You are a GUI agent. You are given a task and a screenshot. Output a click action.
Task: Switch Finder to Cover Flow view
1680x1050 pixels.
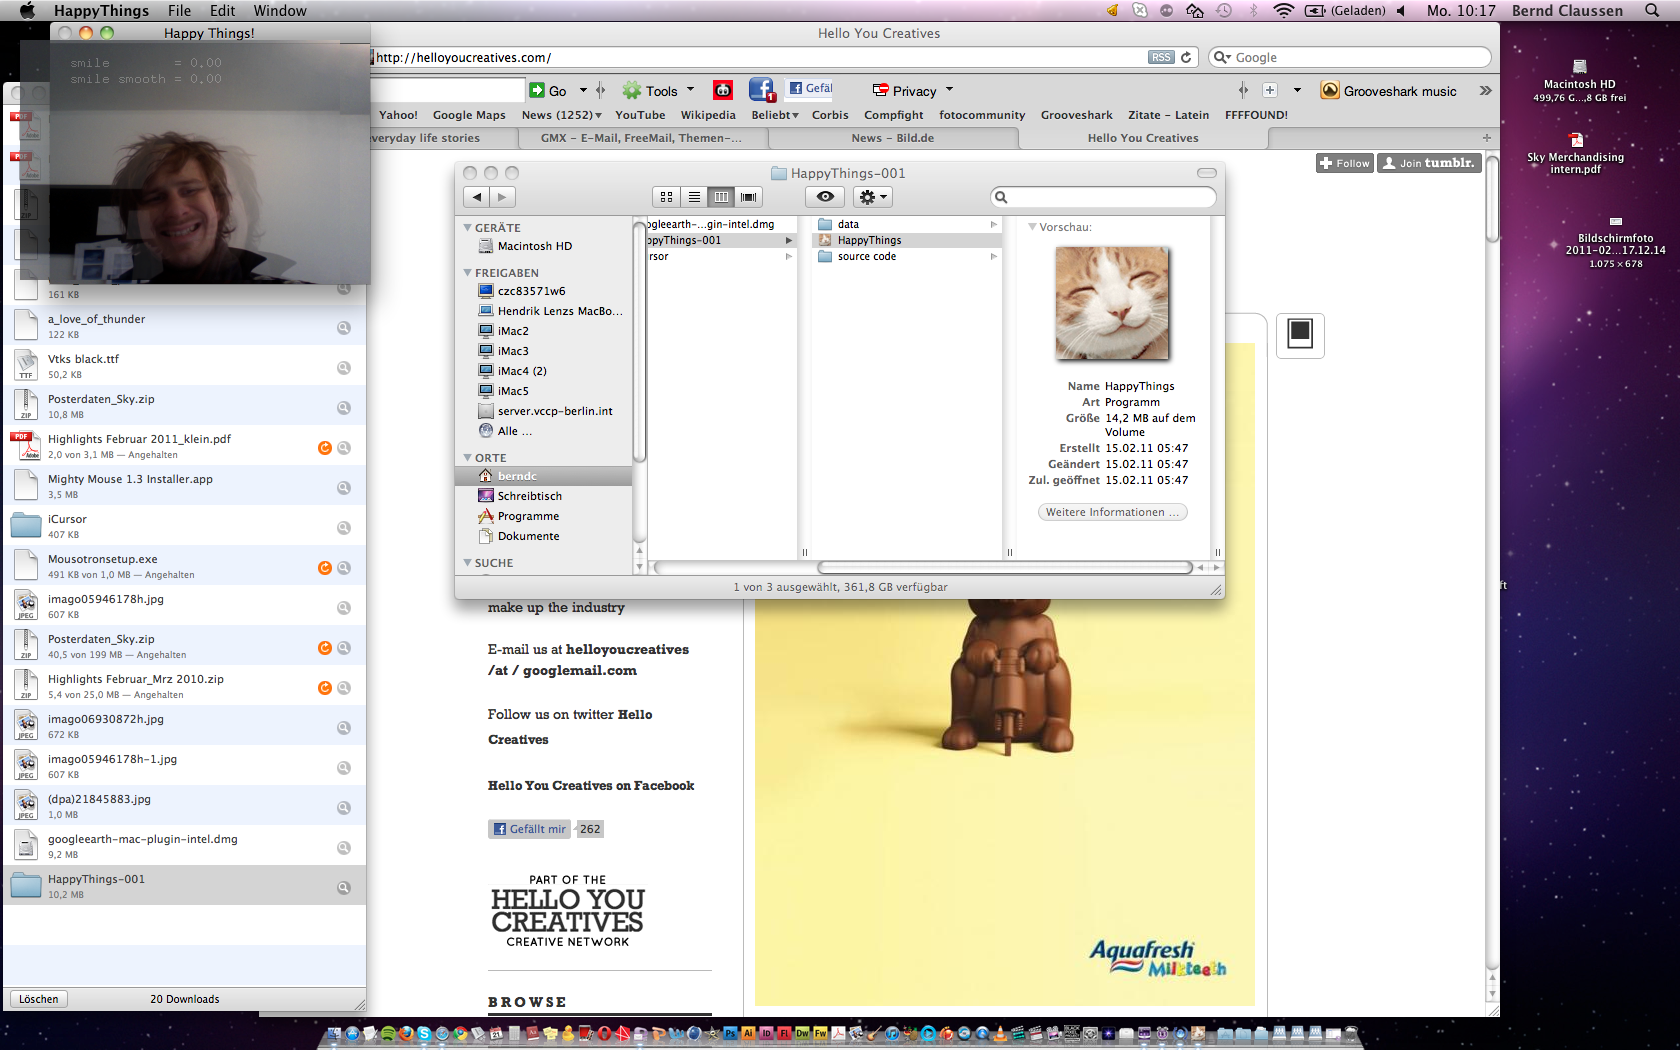[748, 197]
